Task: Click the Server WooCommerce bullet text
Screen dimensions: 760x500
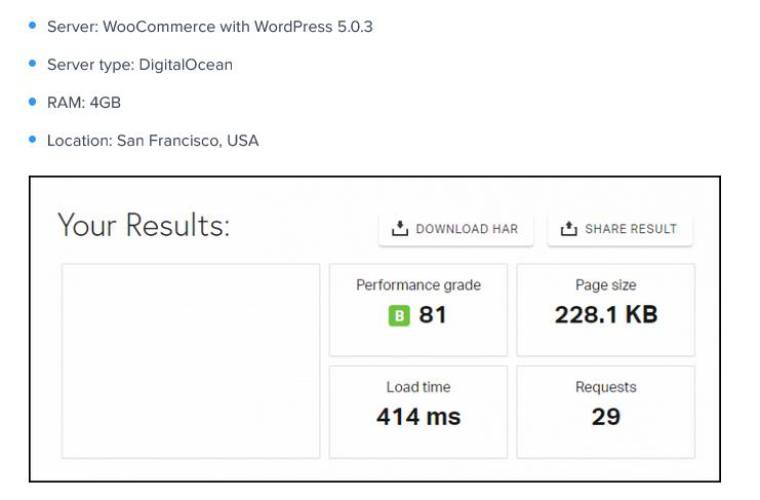Action: [x=209, y=27]
